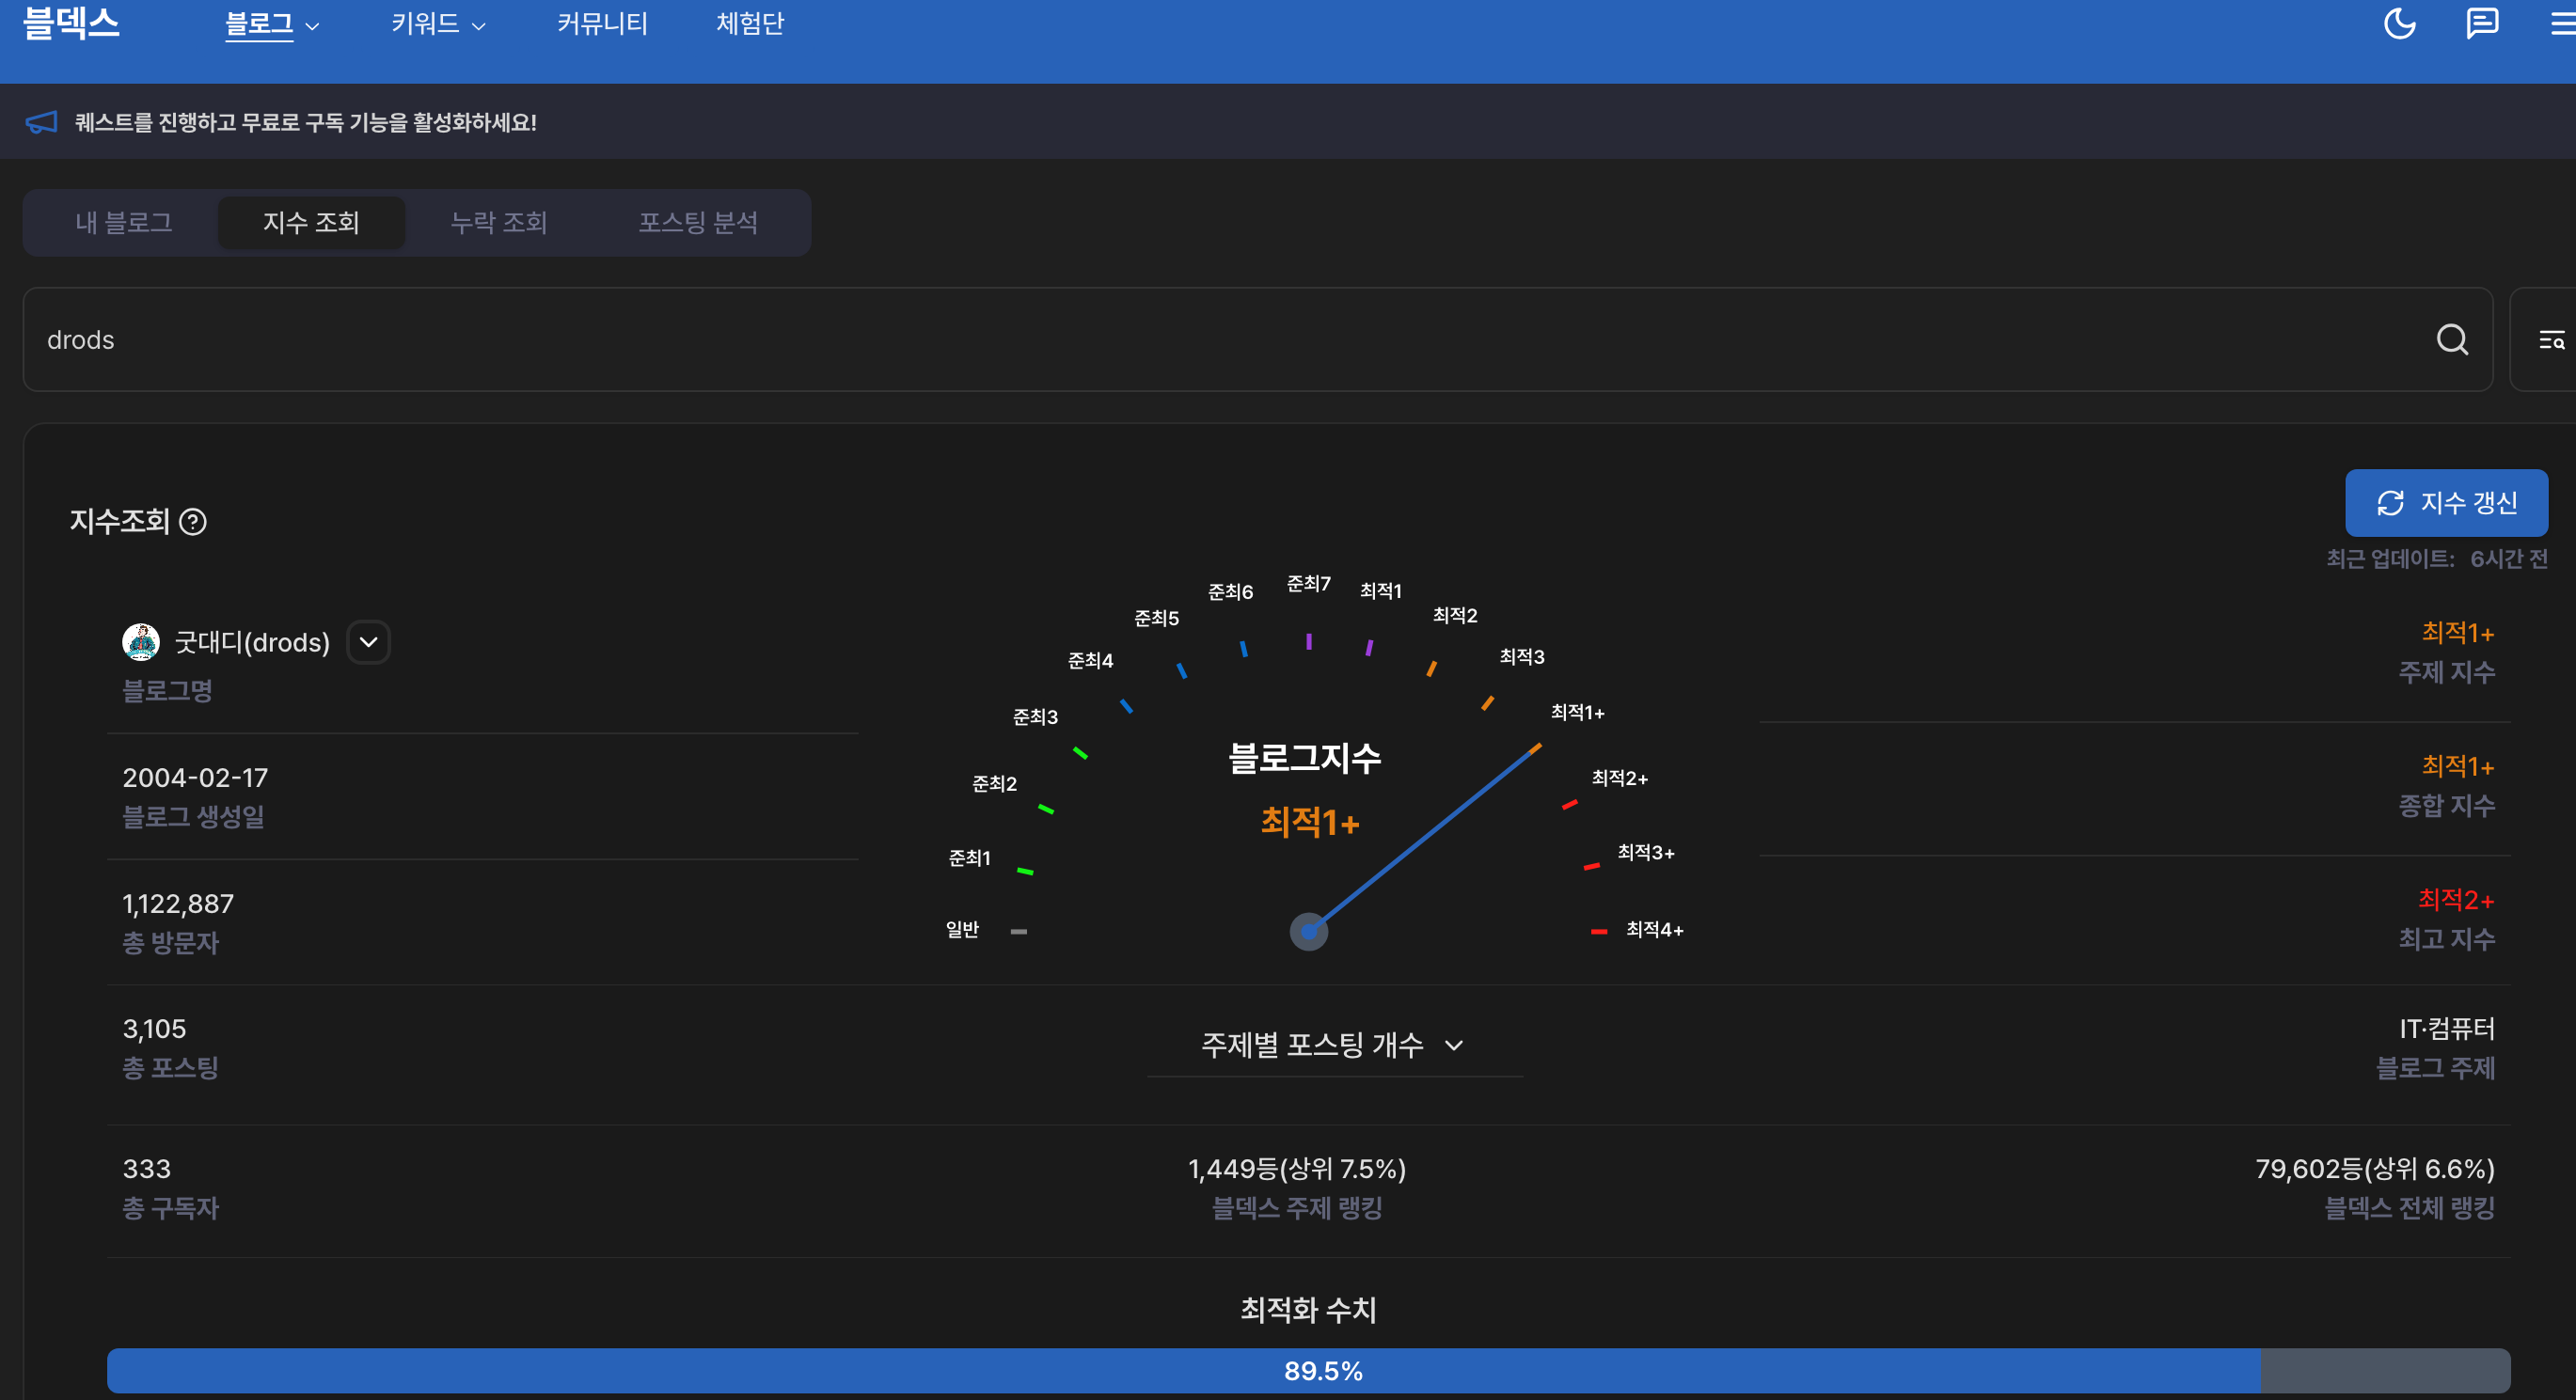Screen dimensions: 2576x1400
Task: Open the 키워드 navigation dropdown
Action: point(437,24)
